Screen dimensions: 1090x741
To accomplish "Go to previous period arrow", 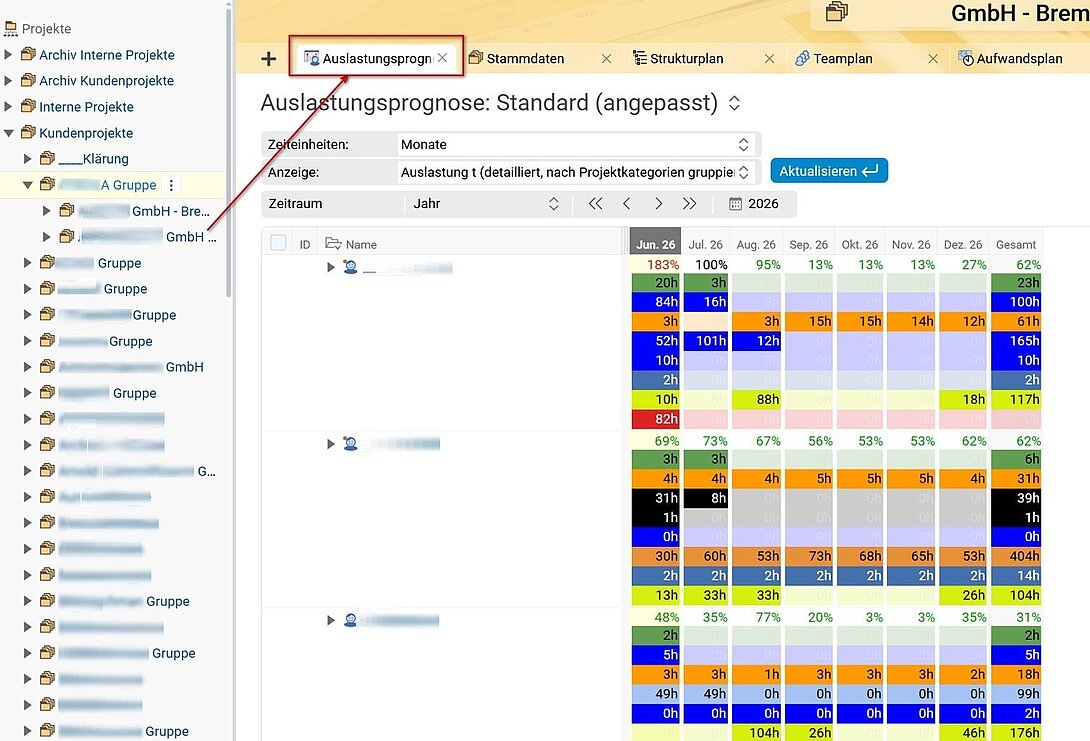I will [626, 204].
